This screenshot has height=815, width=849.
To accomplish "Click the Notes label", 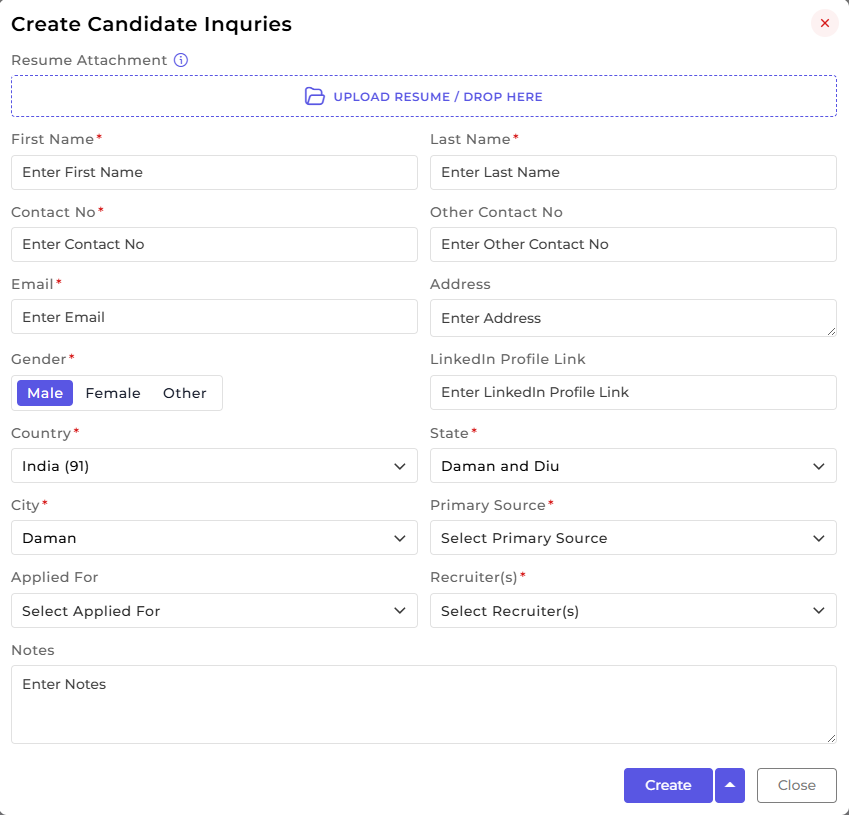I will [x=33, y=650].
